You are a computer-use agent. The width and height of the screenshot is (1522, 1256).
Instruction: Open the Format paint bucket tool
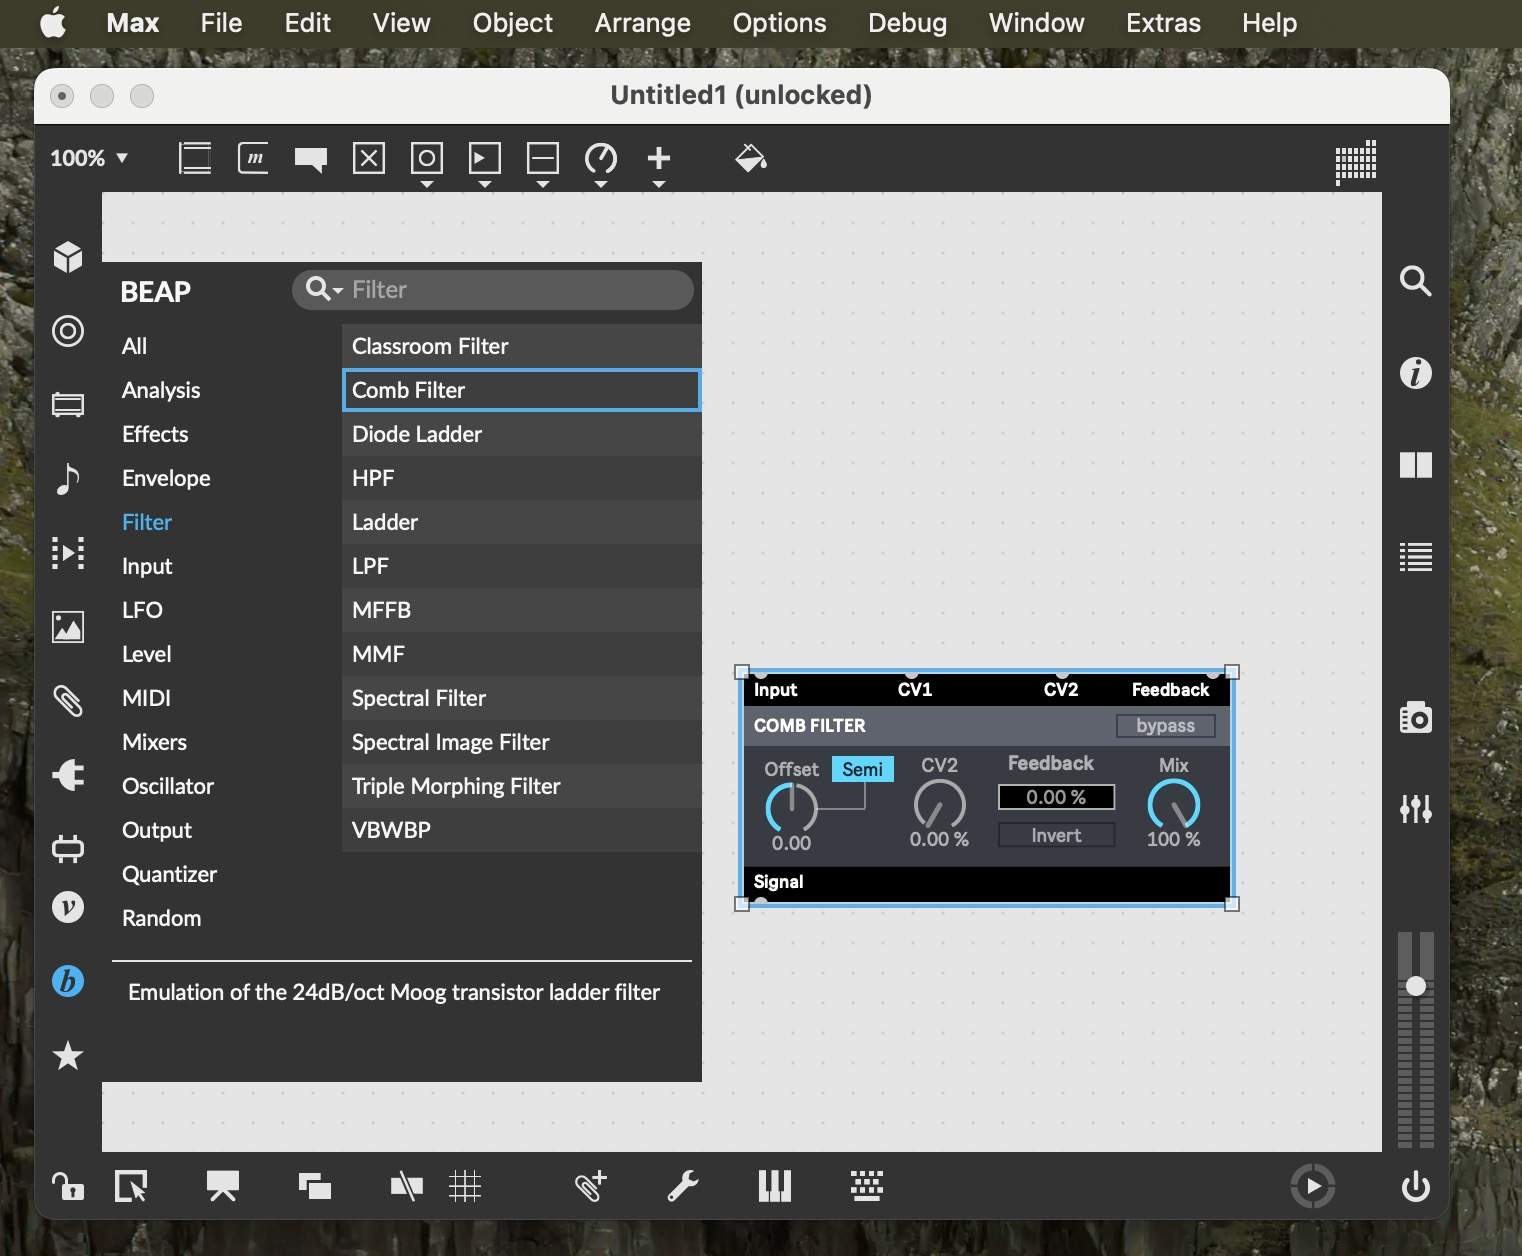[750, 158]
